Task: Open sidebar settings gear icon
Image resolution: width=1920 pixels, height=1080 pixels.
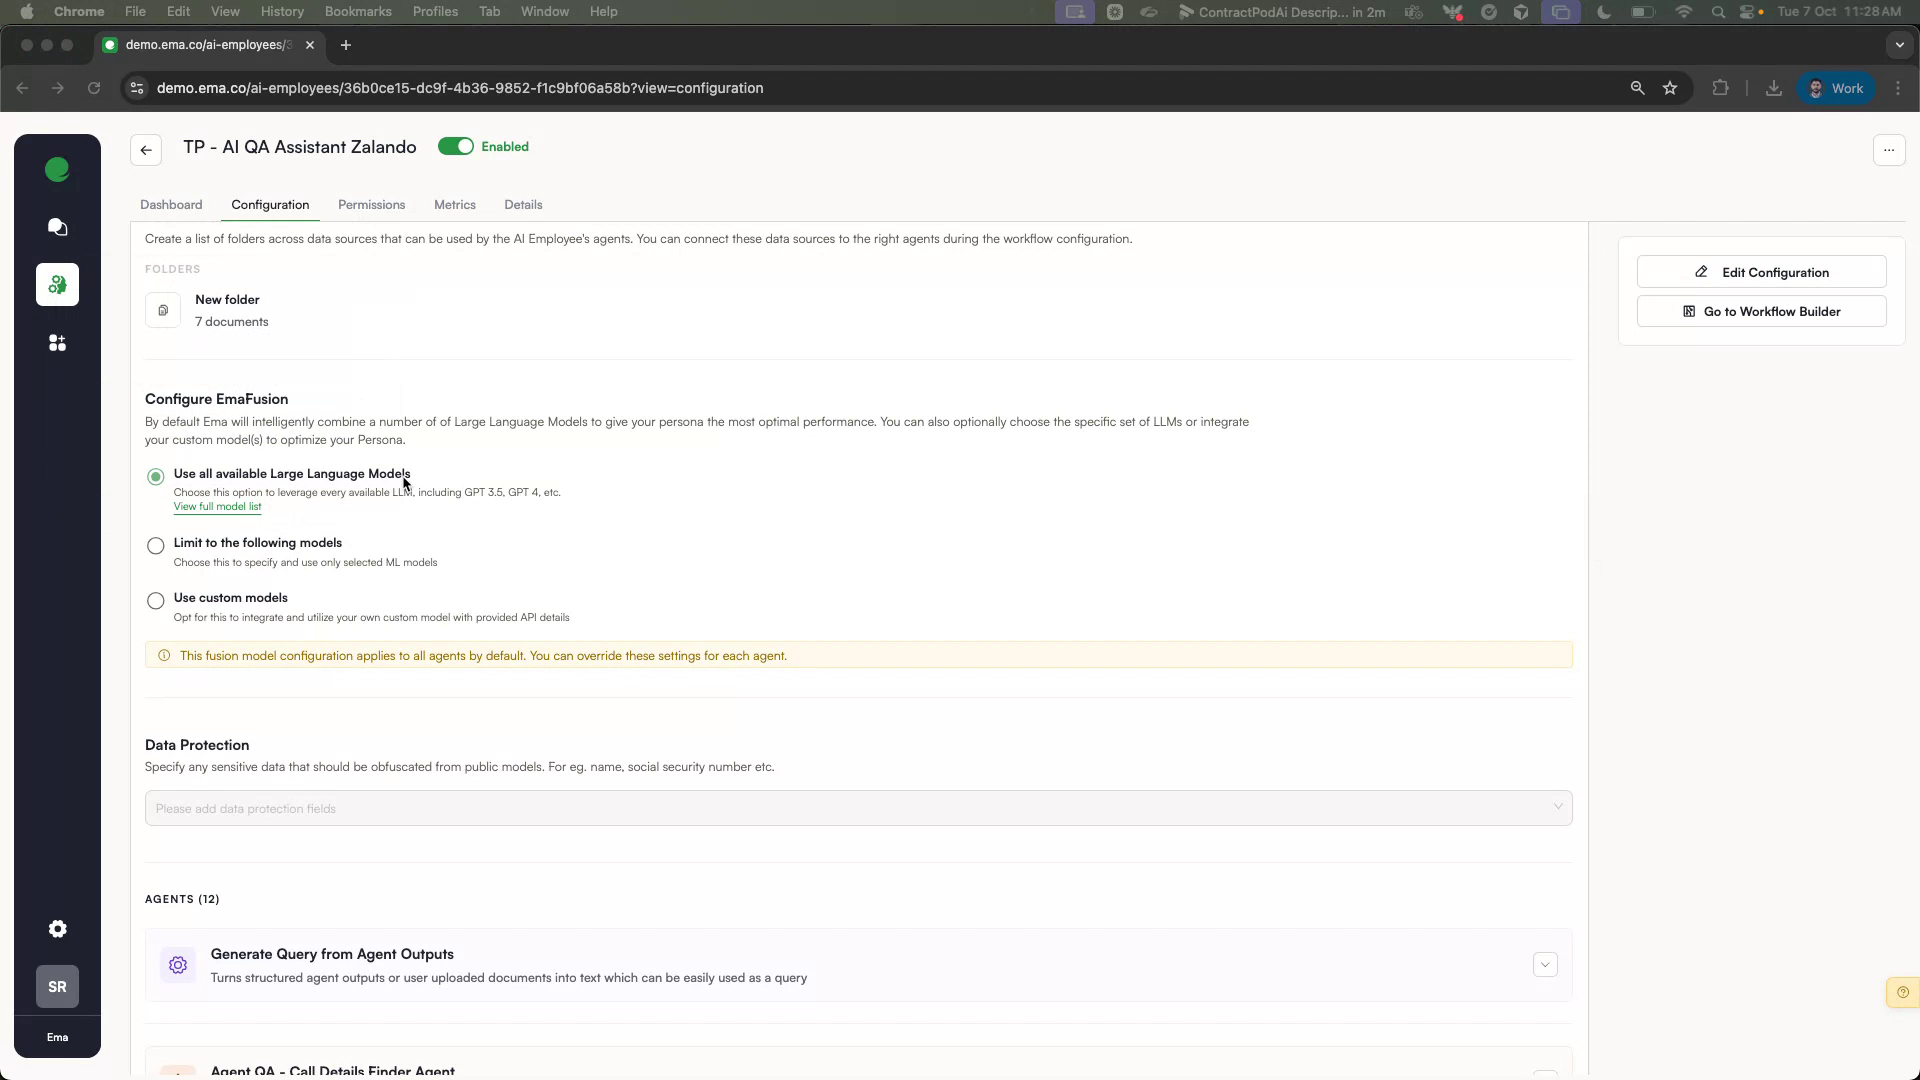Action: point(57,929)
